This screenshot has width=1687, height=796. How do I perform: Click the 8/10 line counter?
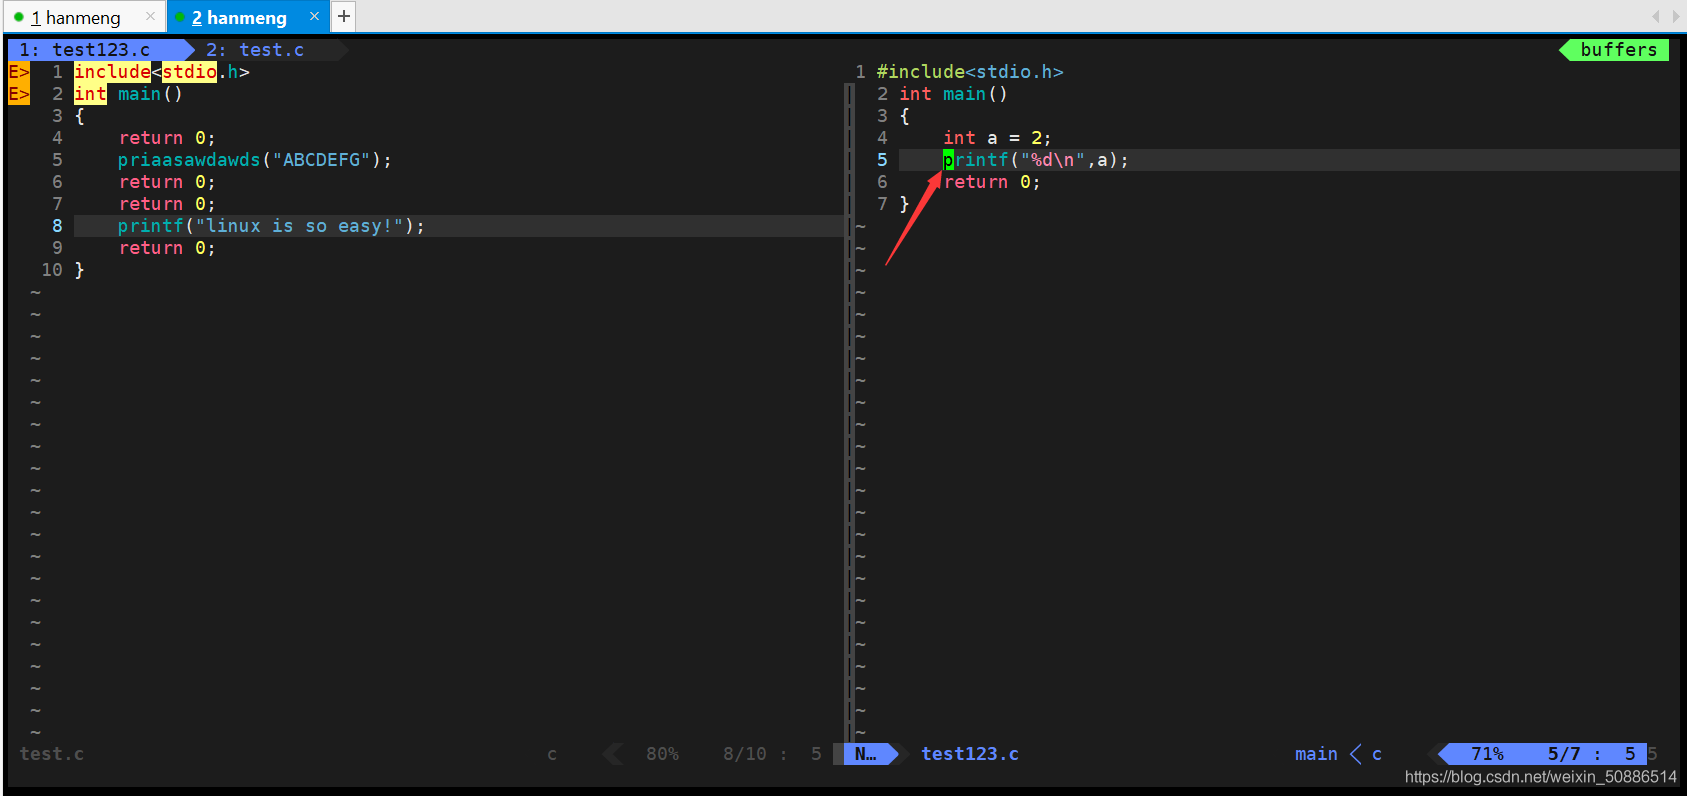click(745, 754)
